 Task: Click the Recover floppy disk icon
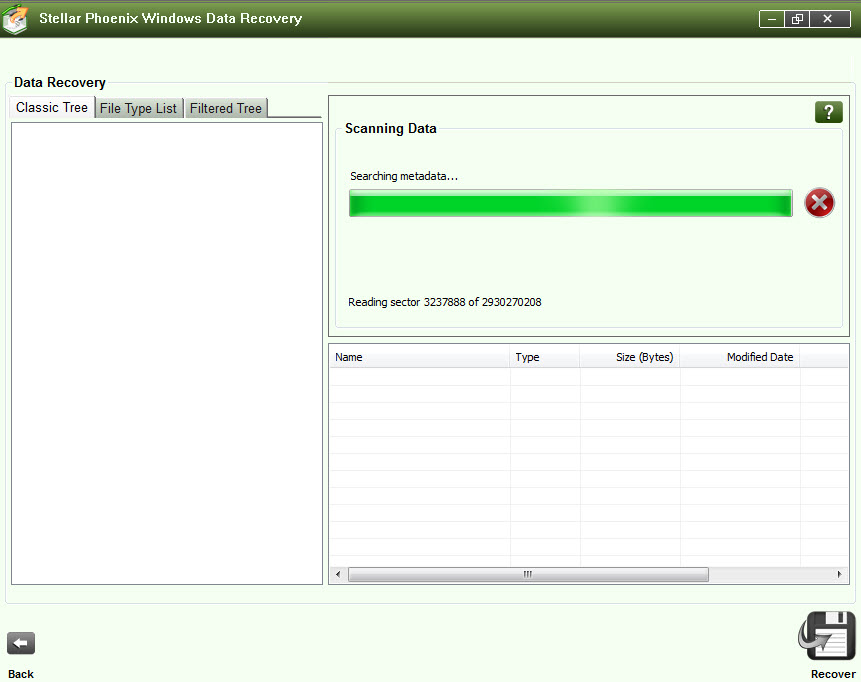[x=828, y=636]
